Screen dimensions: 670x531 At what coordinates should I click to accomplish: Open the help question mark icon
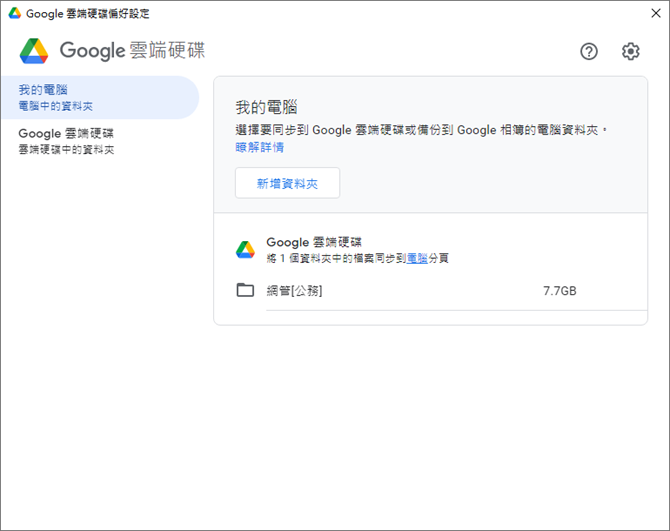(588, 51)
